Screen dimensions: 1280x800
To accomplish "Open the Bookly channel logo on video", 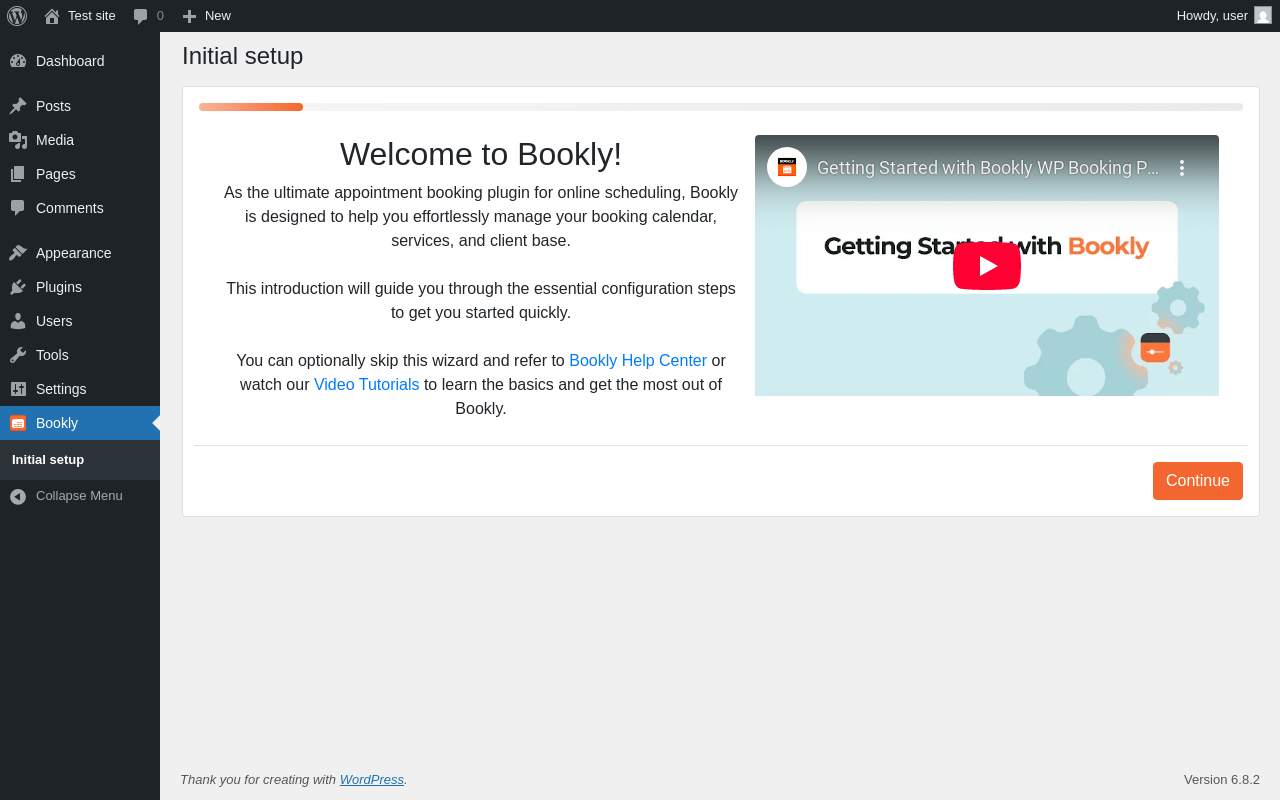I will tap(787, 167).
